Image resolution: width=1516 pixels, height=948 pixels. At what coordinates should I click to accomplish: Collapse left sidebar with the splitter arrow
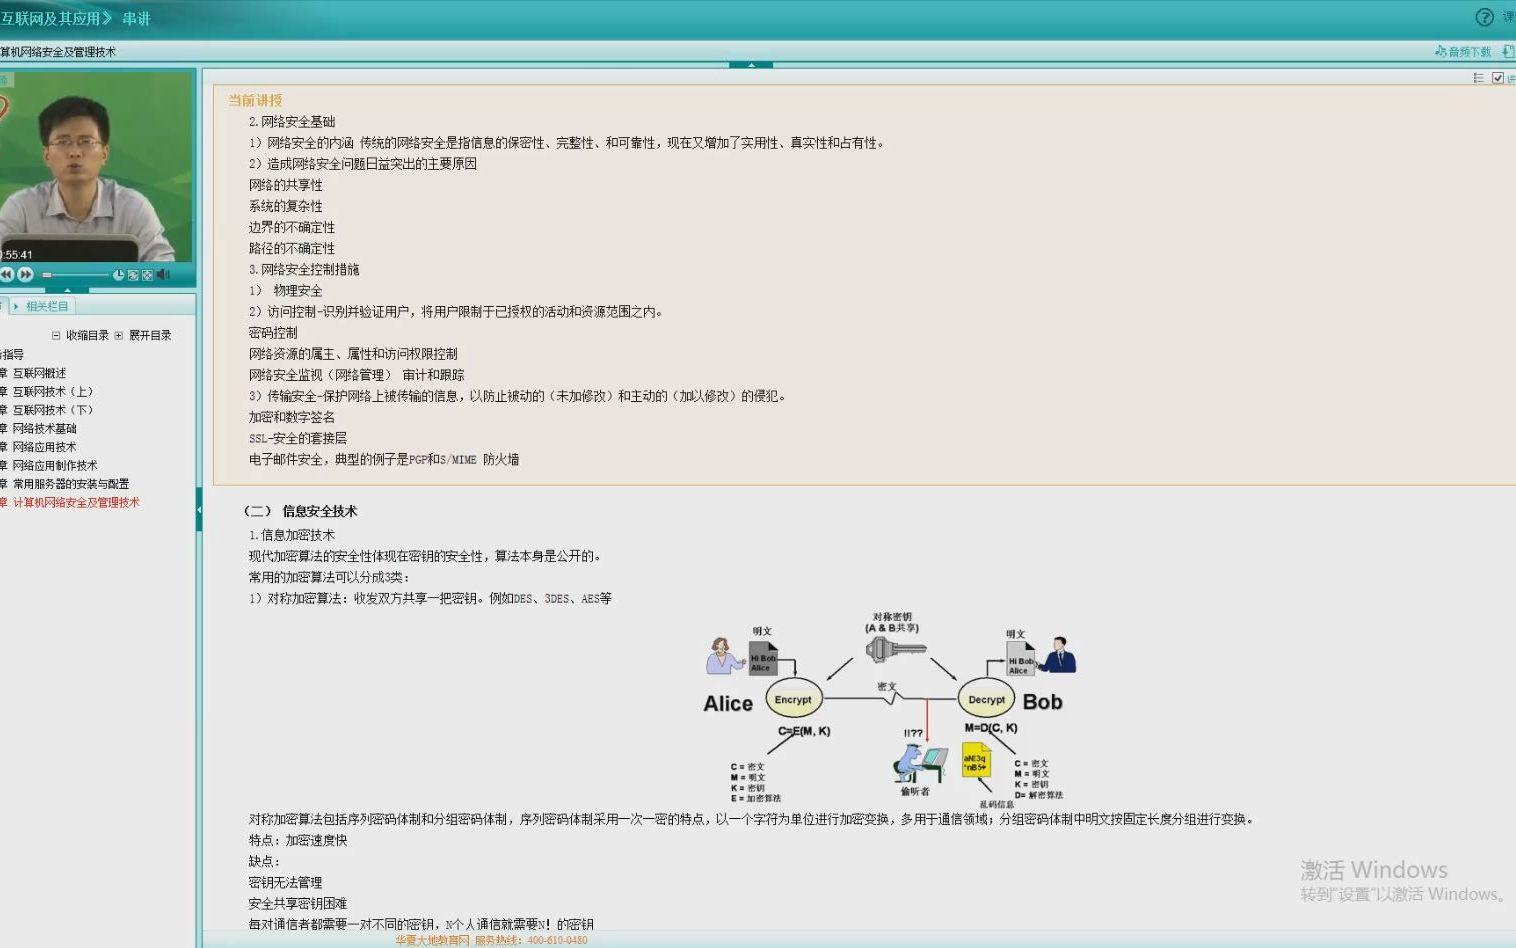pyautogui.click(x=199, y=510)
